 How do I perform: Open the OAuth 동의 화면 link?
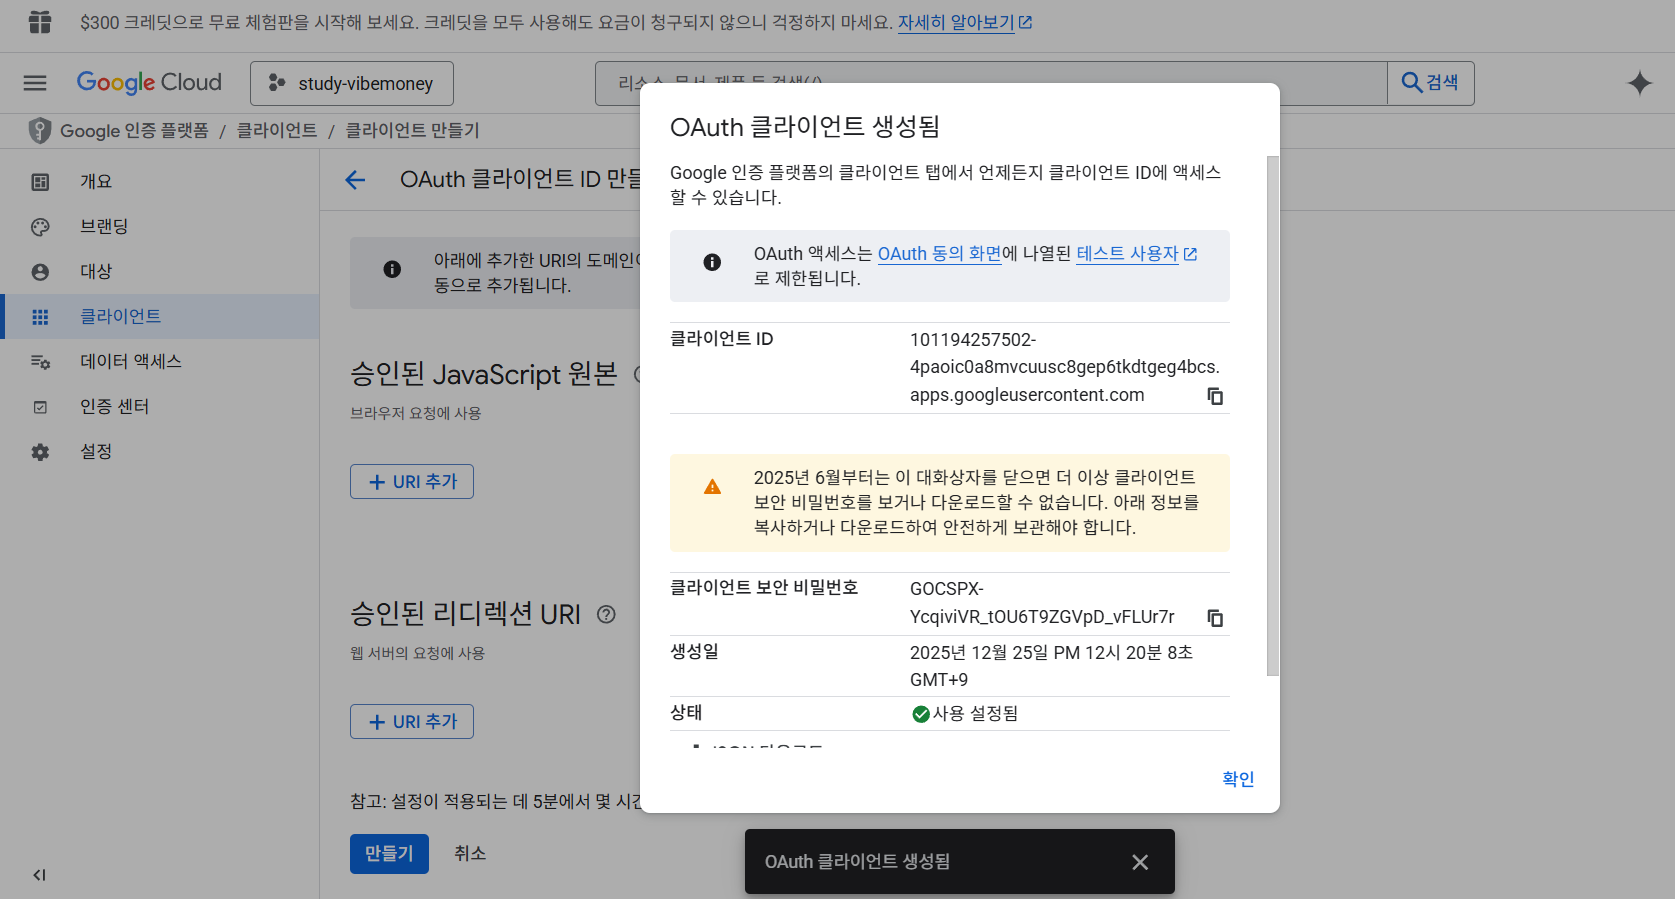click(939, 254)
